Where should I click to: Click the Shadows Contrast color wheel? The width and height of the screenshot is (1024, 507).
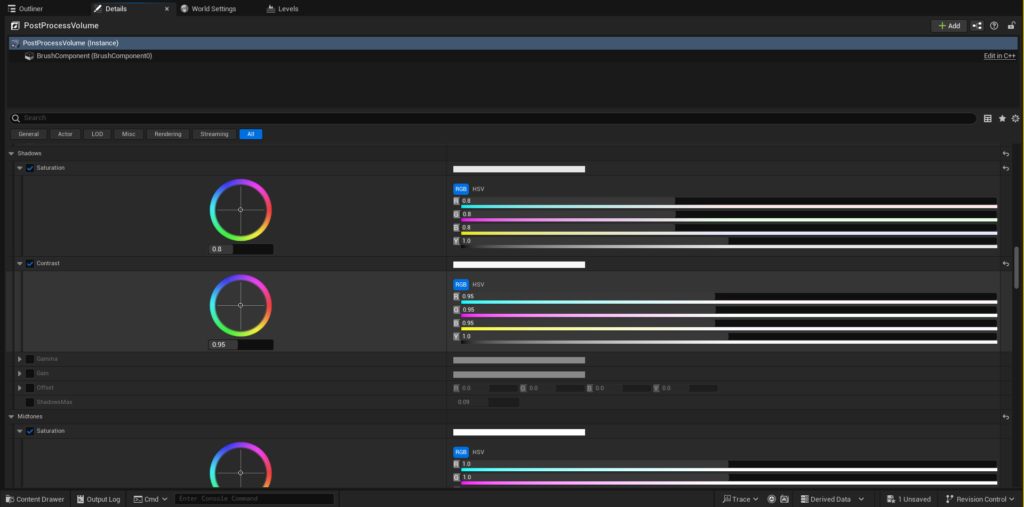[x=240, y=305]
